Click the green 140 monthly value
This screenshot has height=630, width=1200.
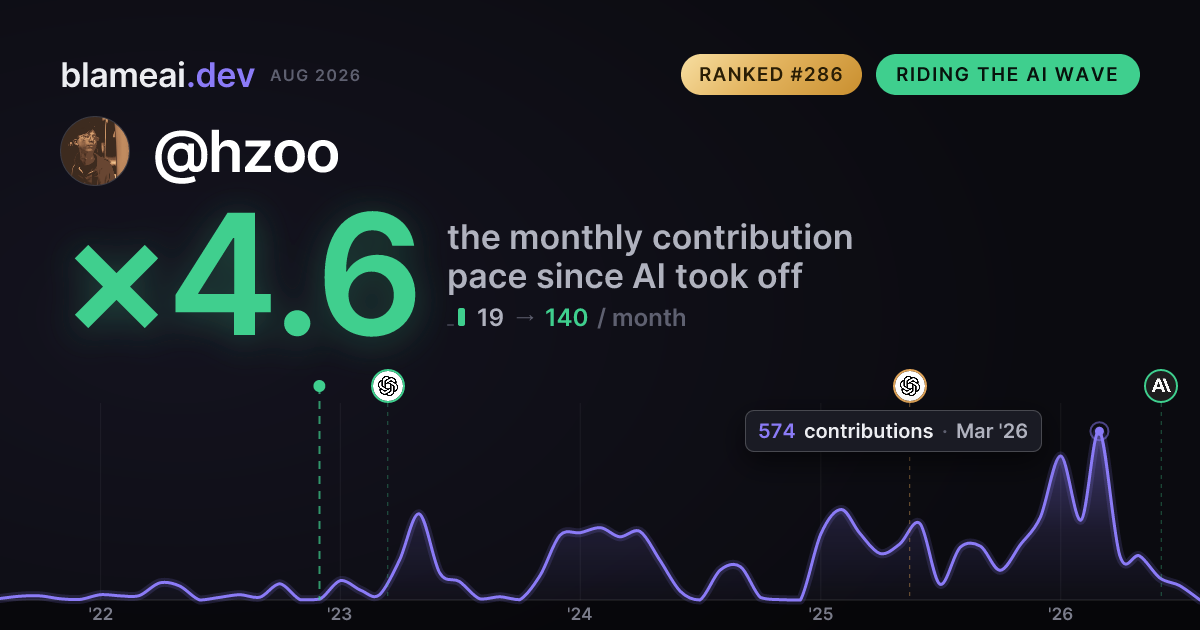click(x=566, y=318)
